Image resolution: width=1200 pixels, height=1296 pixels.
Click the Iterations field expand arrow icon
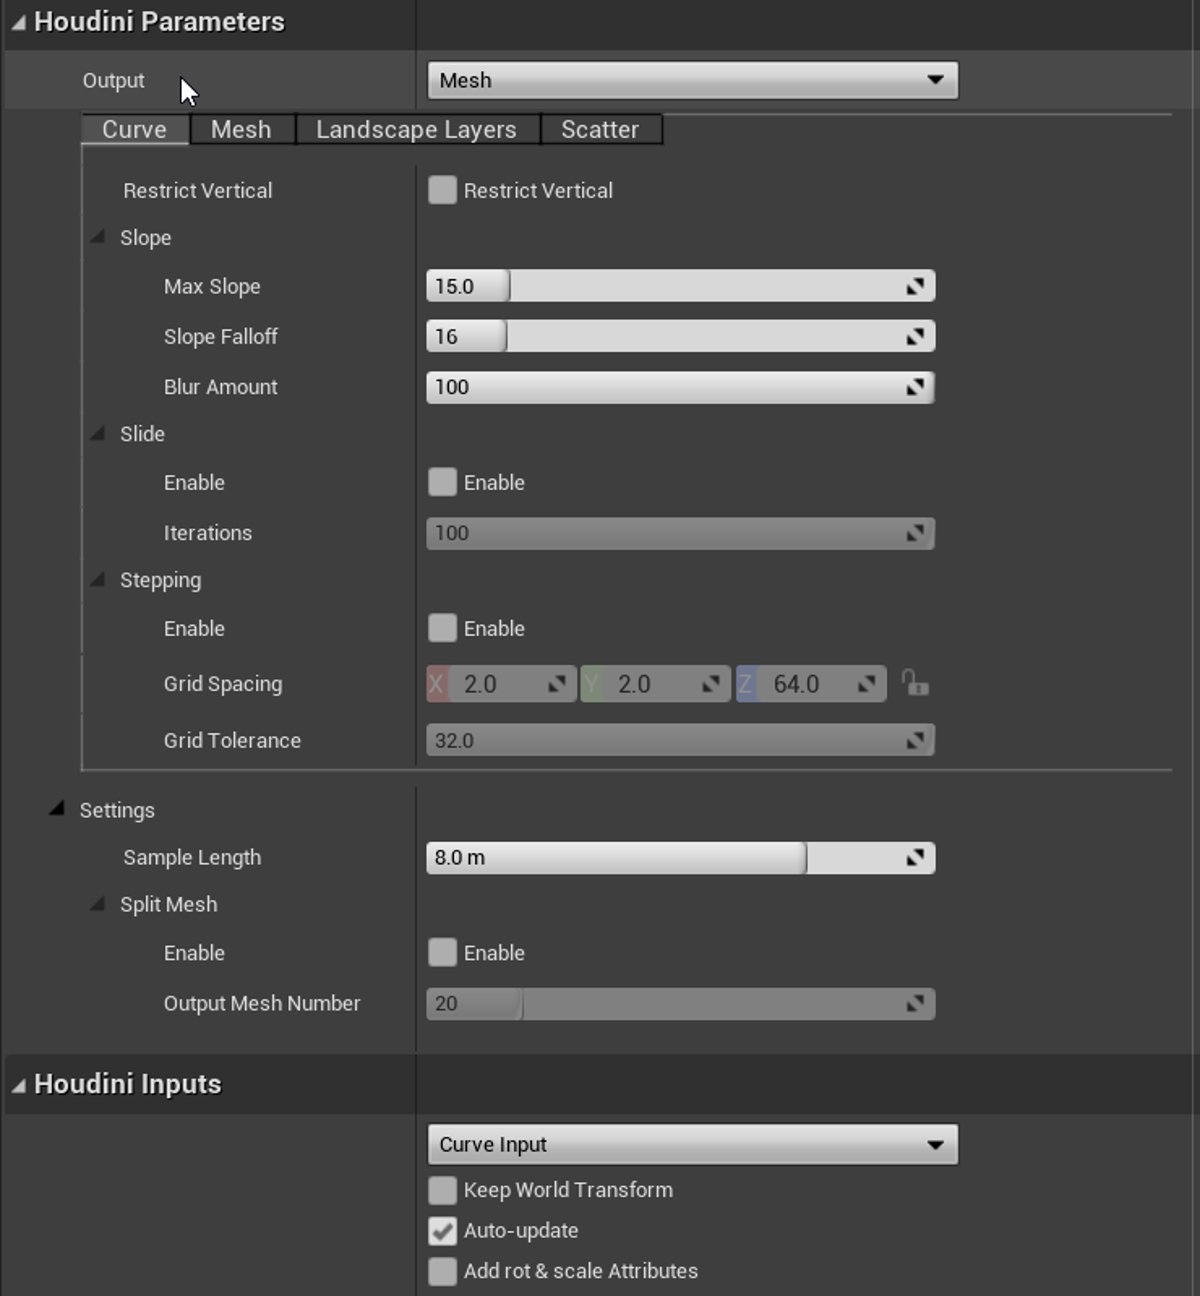(915, 533)
